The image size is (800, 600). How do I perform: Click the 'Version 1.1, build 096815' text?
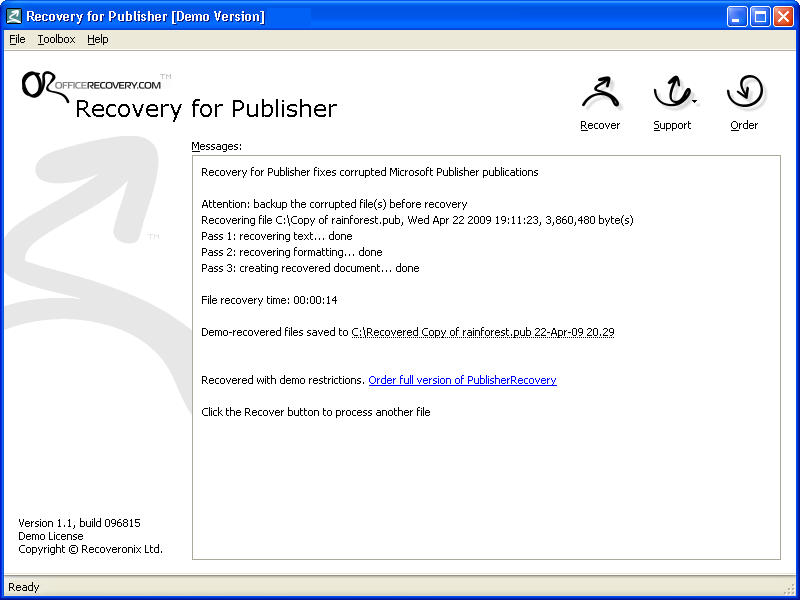pyautogui.click(x=79, y=523)
